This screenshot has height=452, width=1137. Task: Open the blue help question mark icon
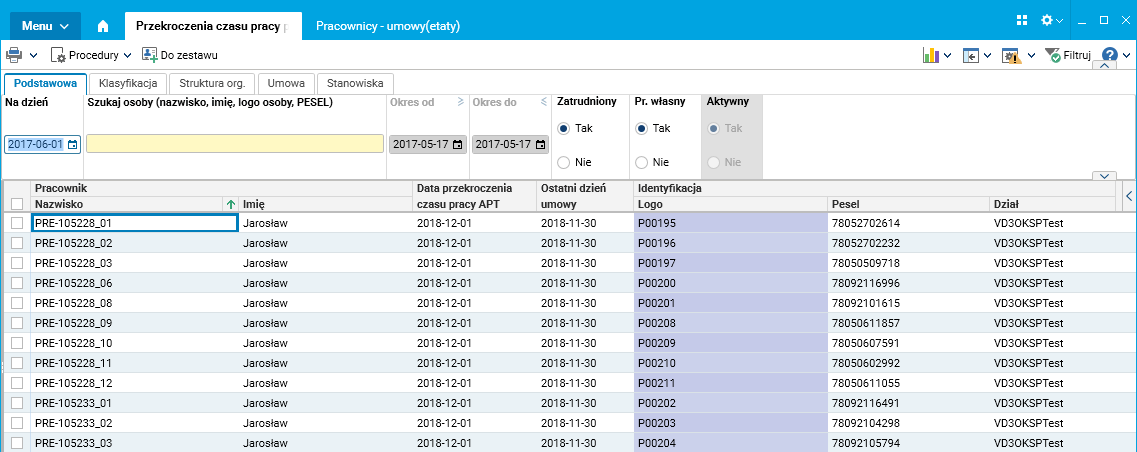click(1109, 56)
